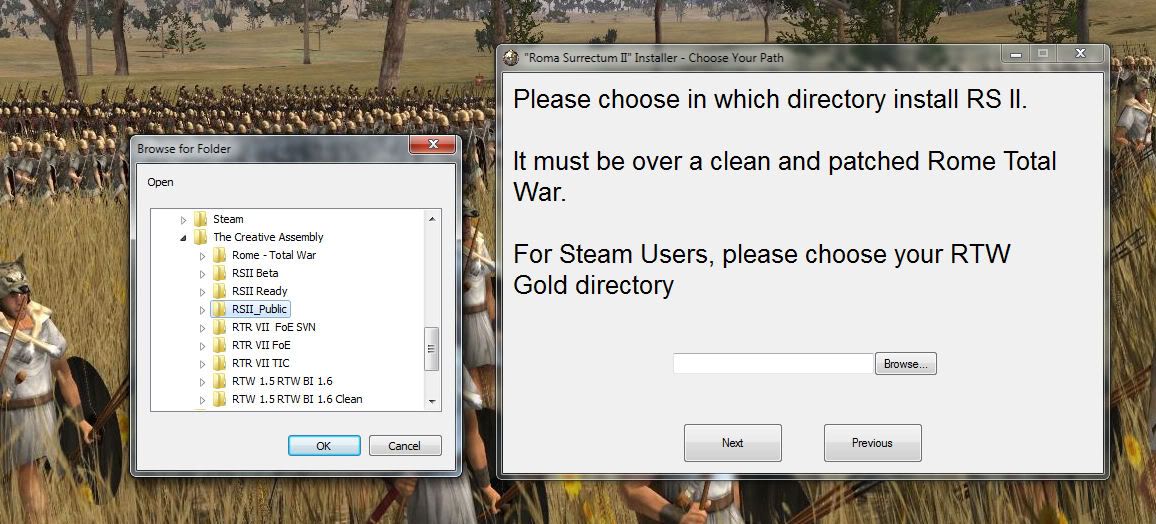This screenshot has height=524, width=1156.
Task: Open the Browse... directory picker
Action: 905,364
